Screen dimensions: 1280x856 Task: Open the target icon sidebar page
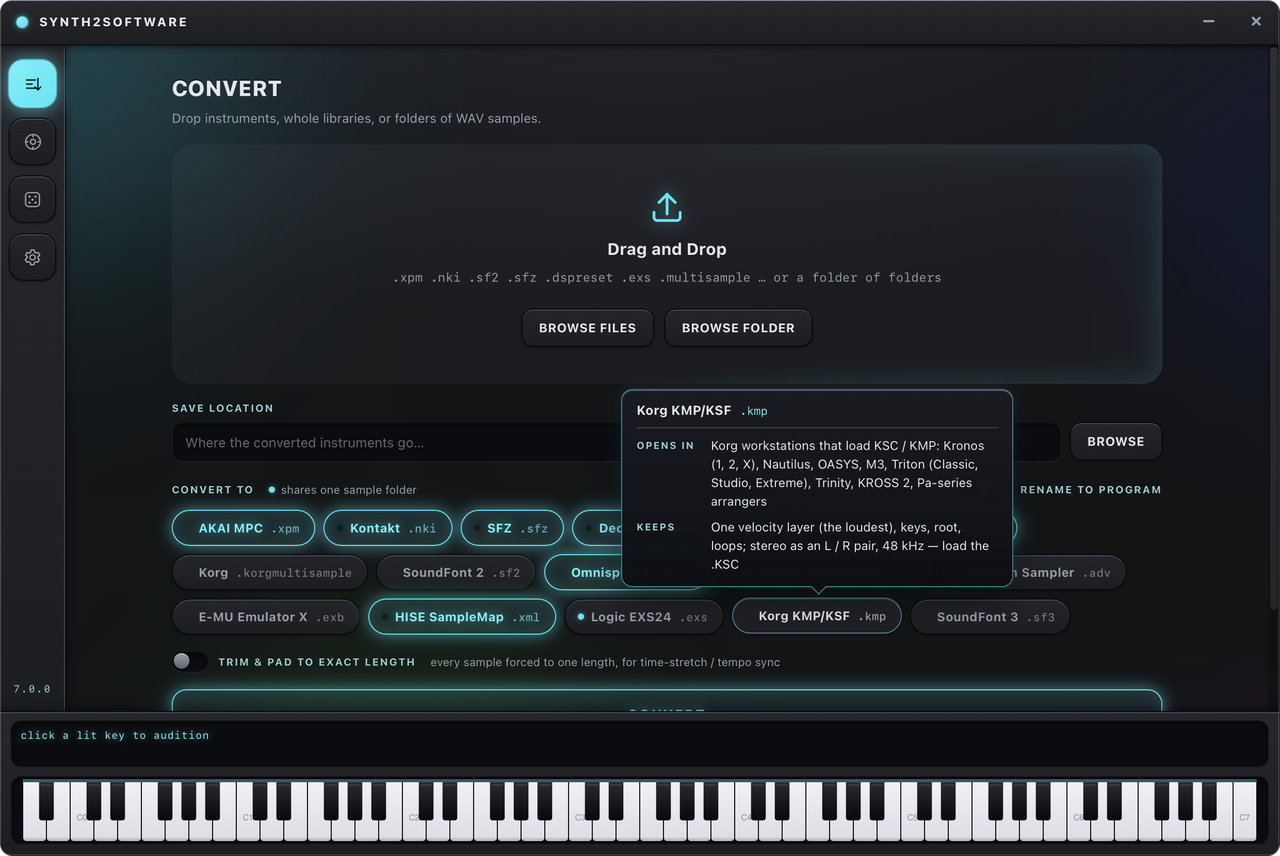(x=33, y=142)
